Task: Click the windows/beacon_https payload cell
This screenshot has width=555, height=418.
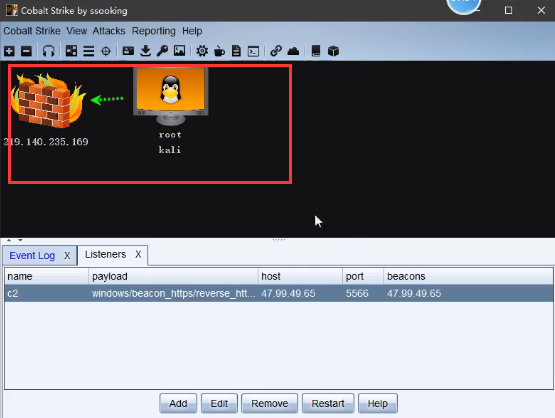Action: click(x=173, y=293)
